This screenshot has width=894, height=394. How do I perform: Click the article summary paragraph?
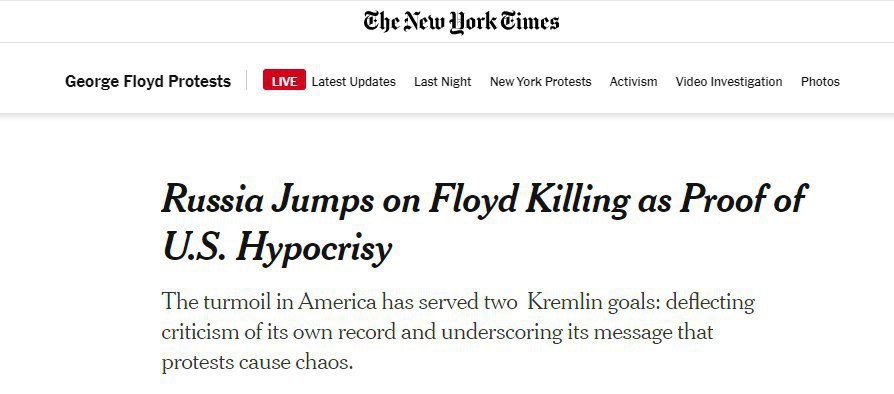(x=458, y=332)
